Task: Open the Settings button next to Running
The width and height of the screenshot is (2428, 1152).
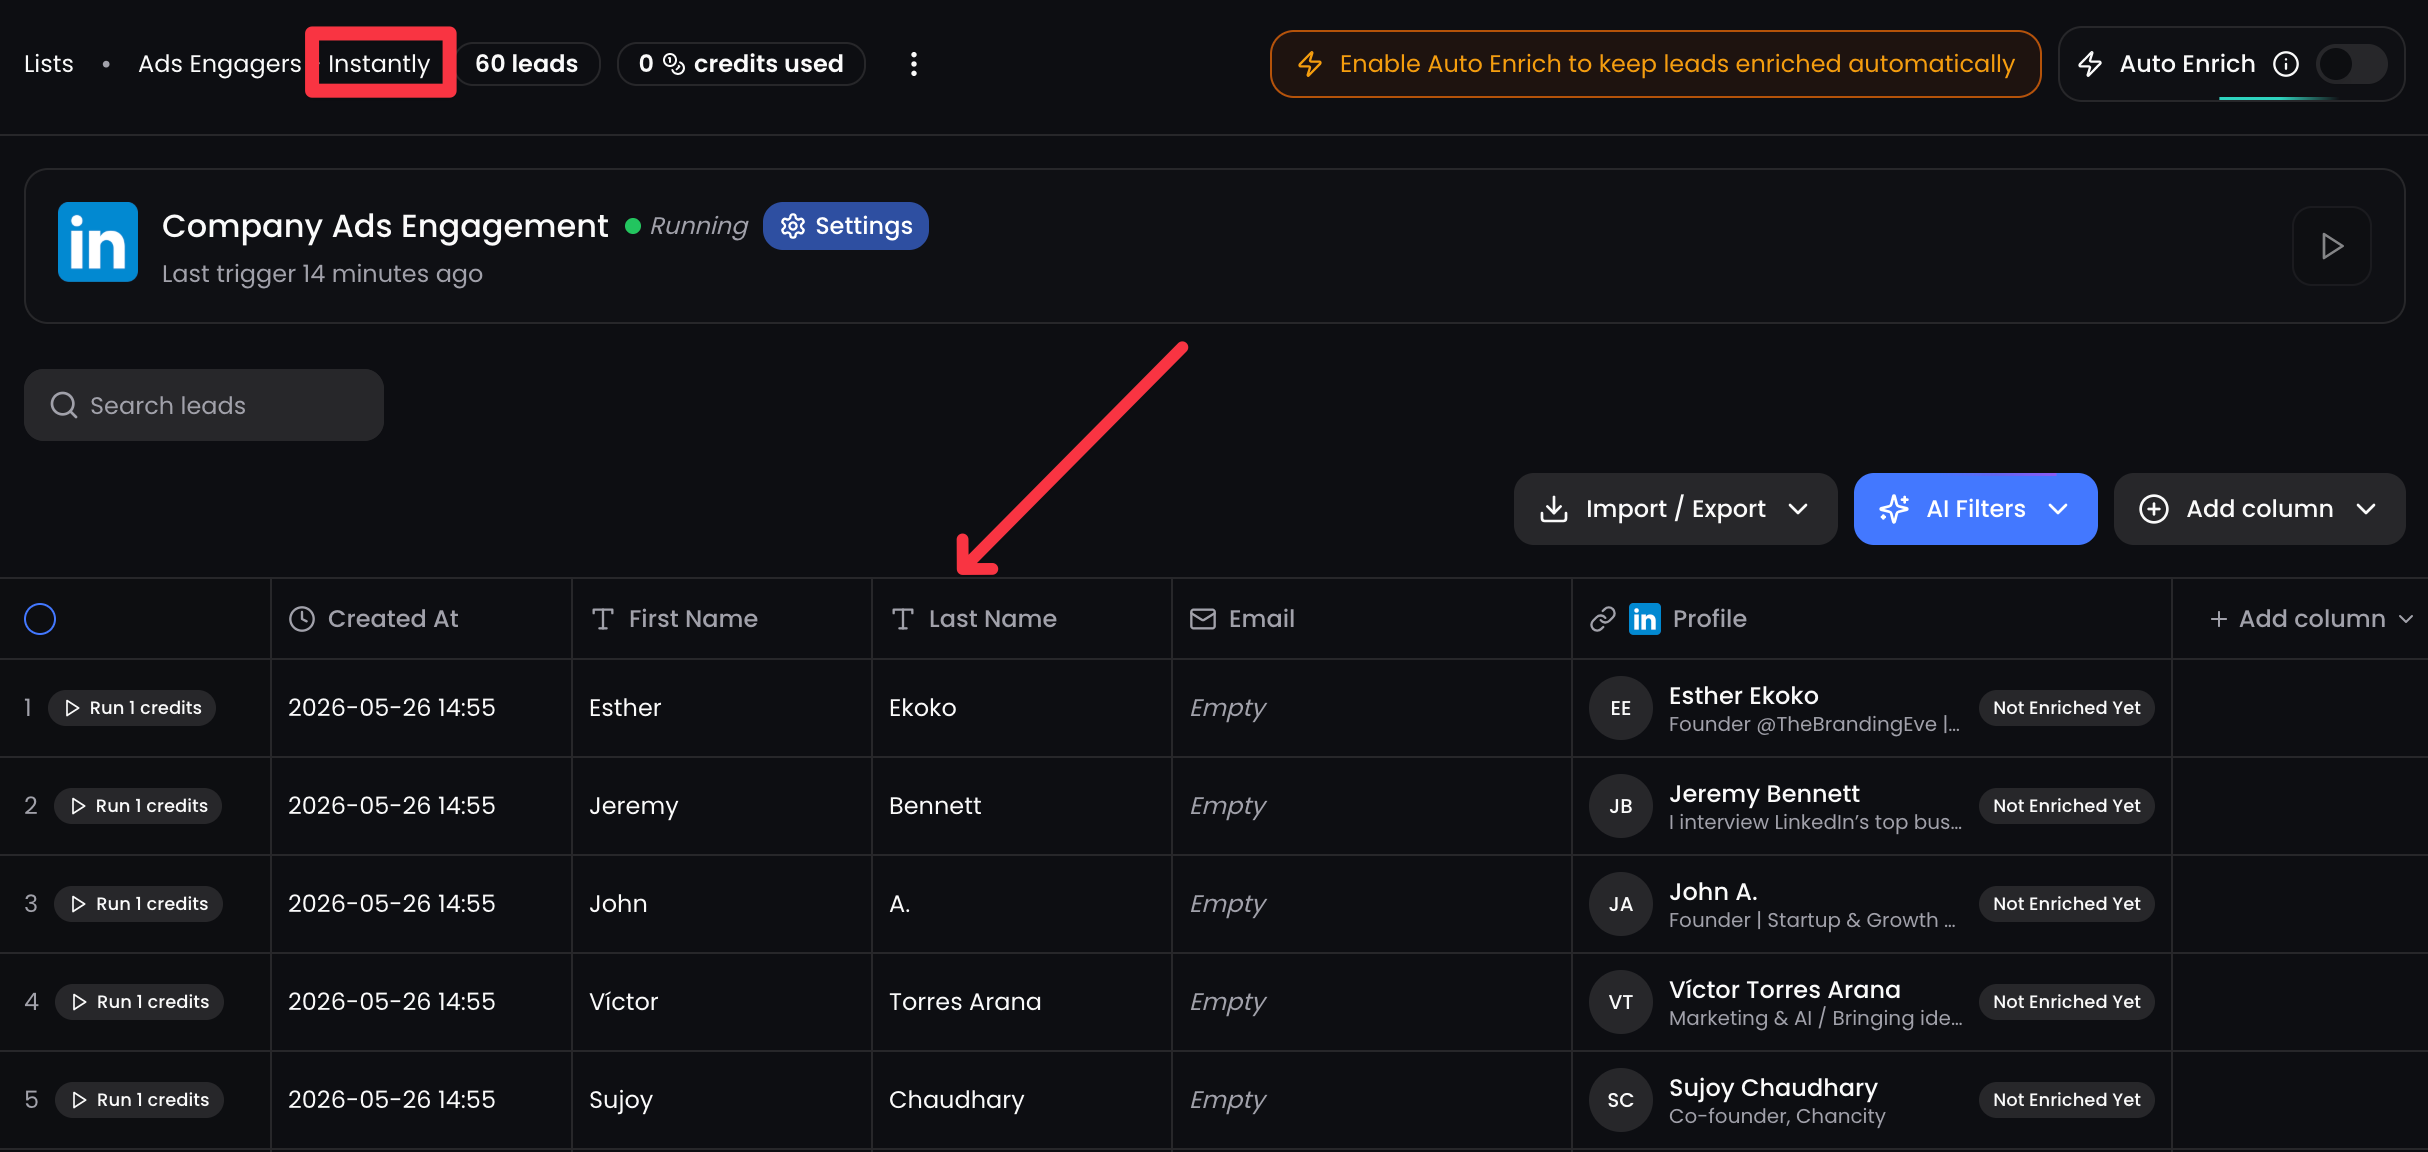Action: tap(846, 226)
